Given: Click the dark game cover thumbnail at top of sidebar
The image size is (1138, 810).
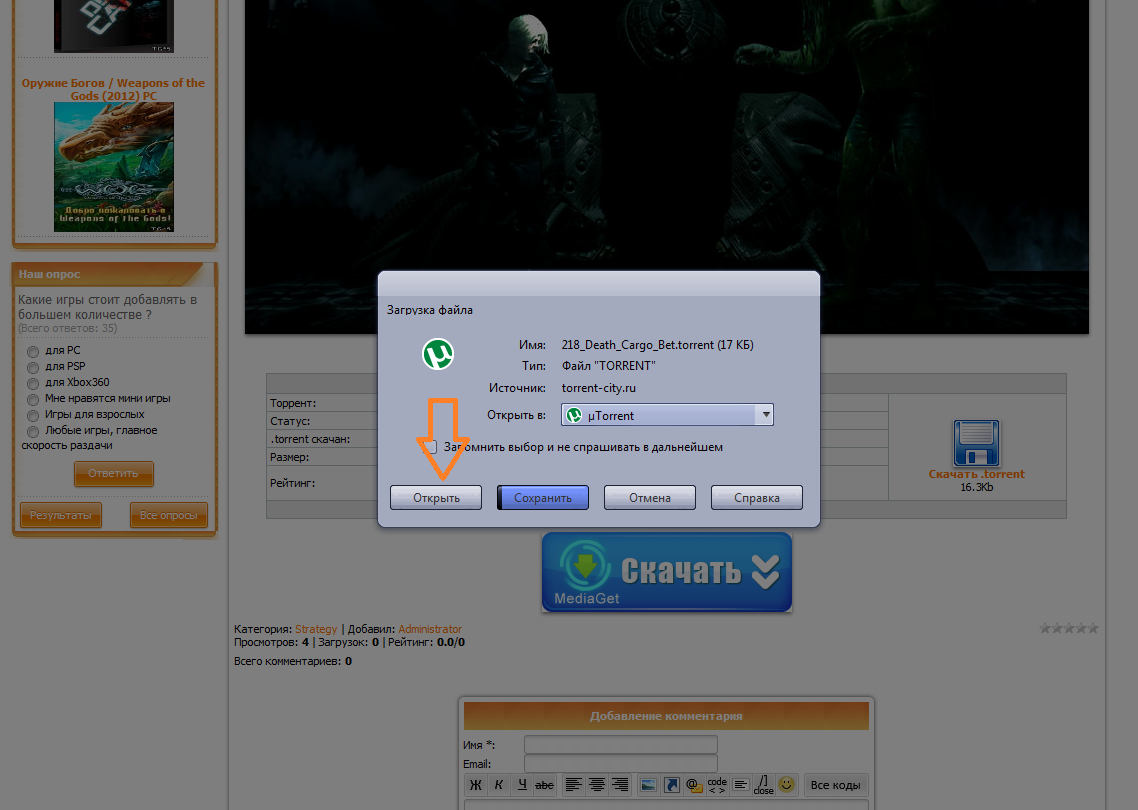Looking at the screenshot, I should tap(114, 26).
